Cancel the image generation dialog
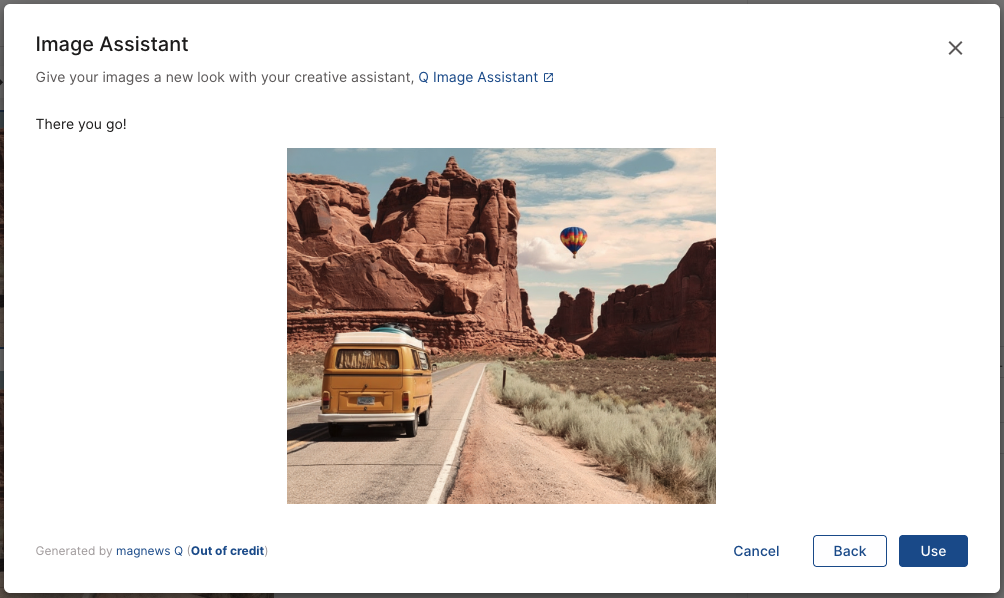This screenshot has height=598, width=1004. pos(756,551)
